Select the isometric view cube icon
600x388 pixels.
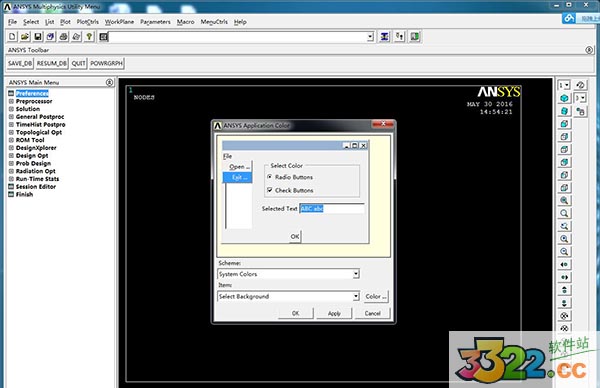[x=564, y=98]
